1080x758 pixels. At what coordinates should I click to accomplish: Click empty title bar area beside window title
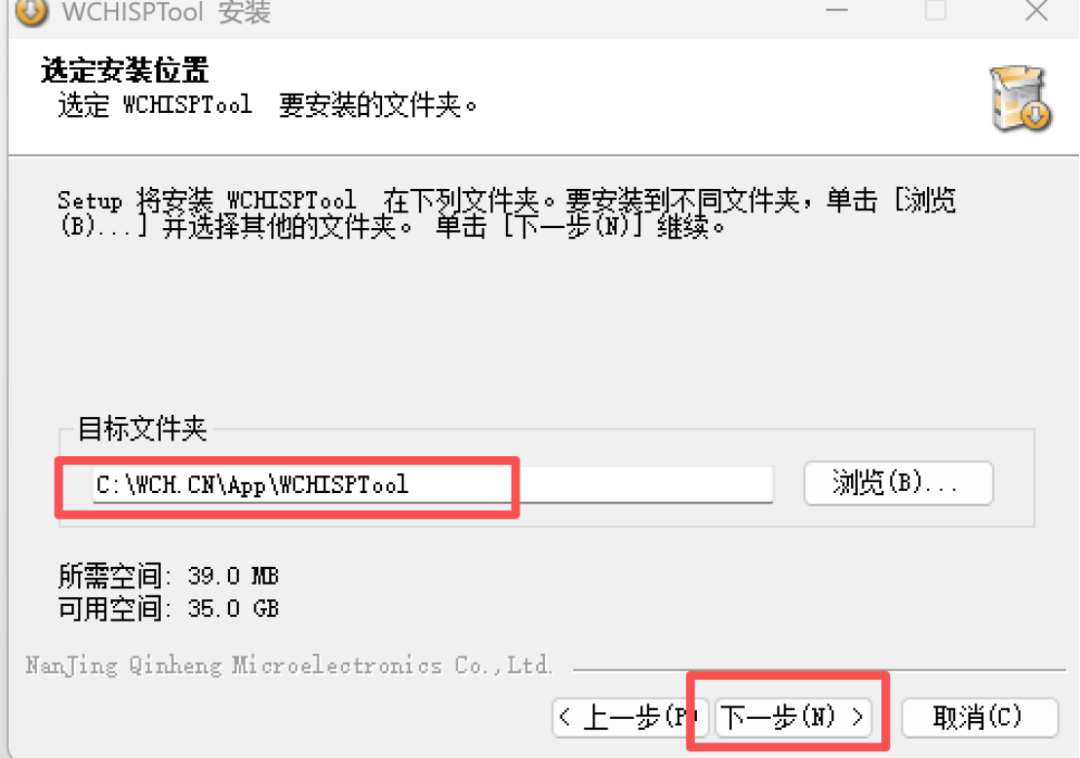[x=537, y=12]
